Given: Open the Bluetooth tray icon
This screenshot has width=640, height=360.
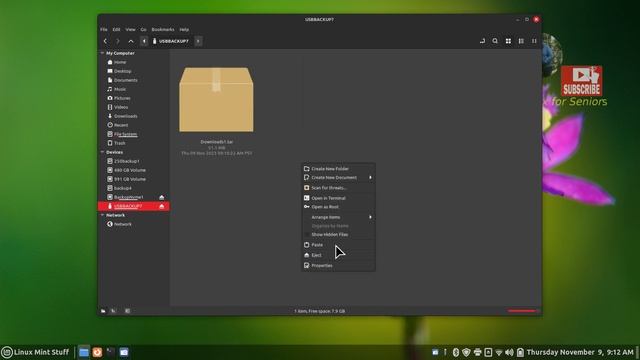Looking at the screenshot, I should tap(456, 352).
